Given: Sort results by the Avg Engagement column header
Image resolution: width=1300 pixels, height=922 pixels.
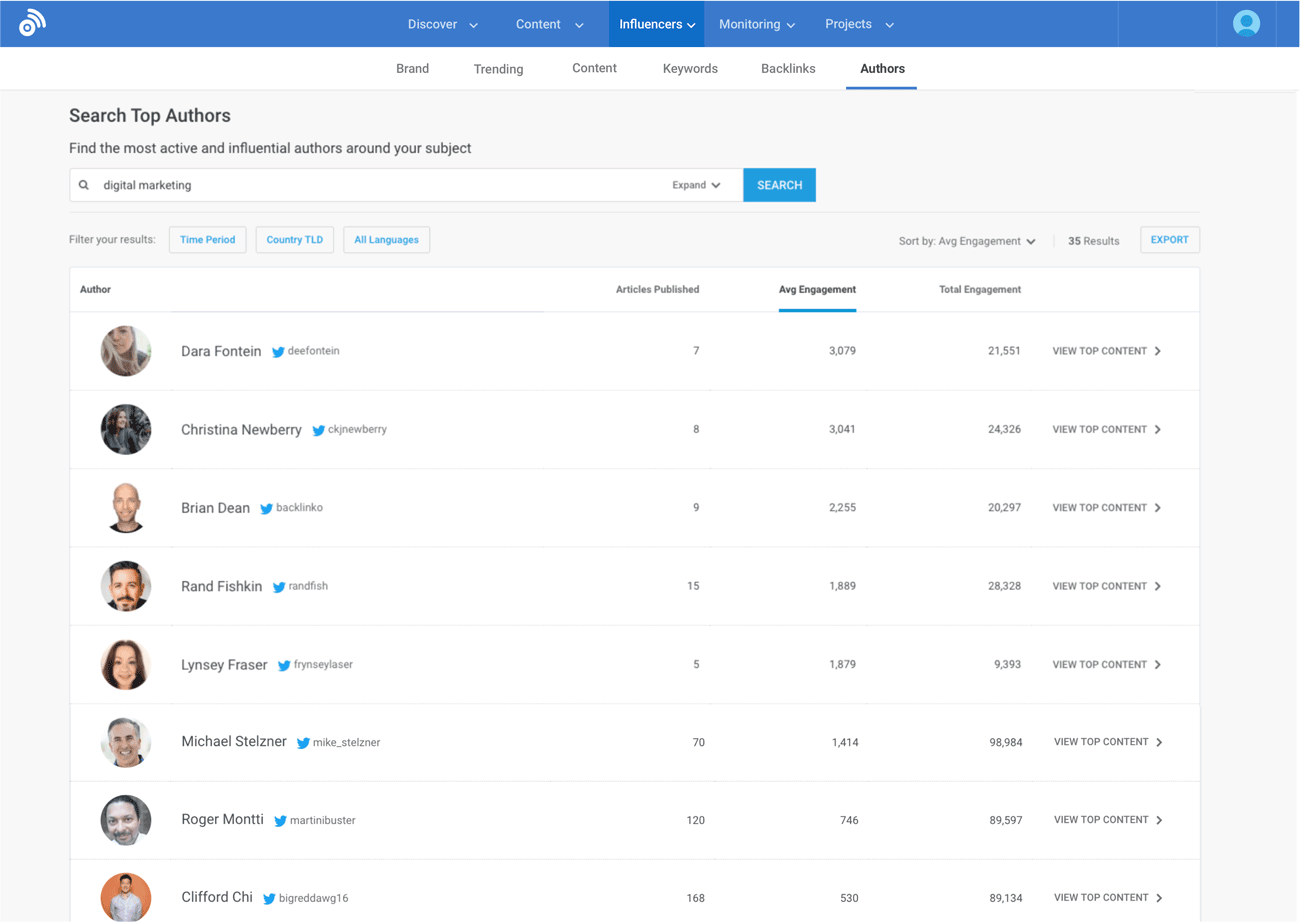Looking at the screenshot, I should [x=817, y=289].
